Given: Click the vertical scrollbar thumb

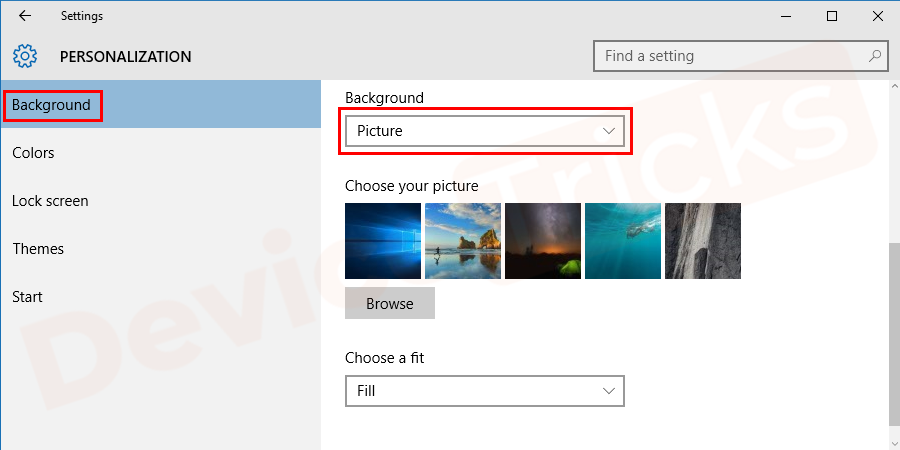Looking at the screenshot, I should coord(893,335).
